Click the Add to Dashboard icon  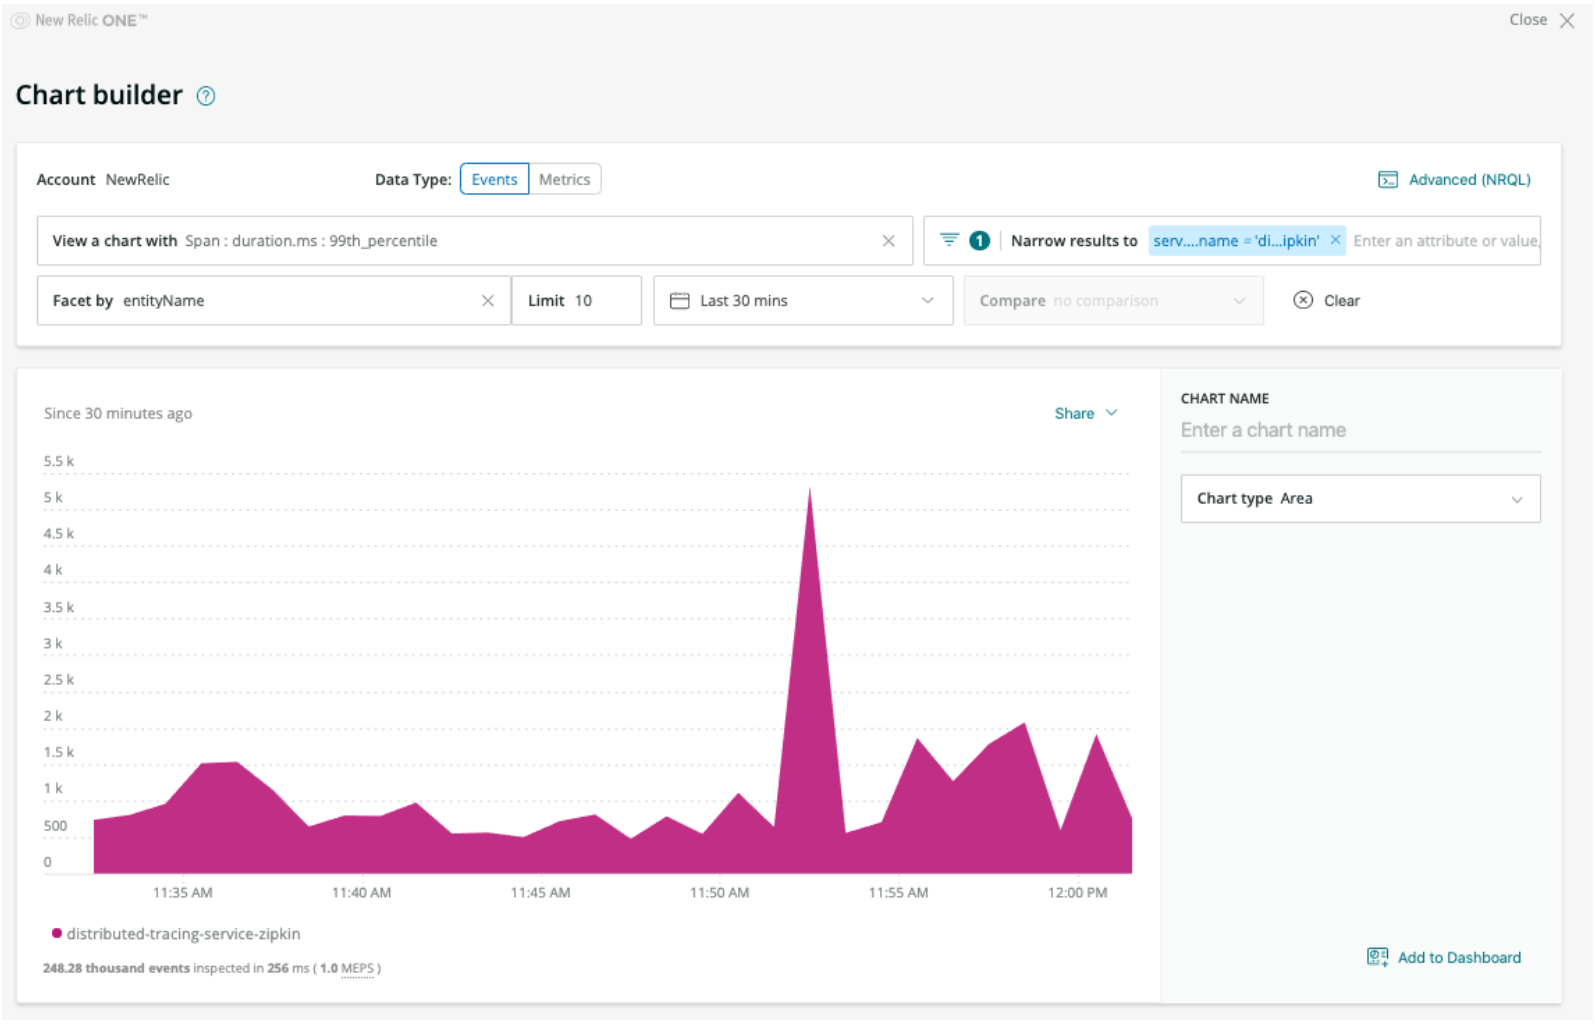click(x=1378, y=957)
